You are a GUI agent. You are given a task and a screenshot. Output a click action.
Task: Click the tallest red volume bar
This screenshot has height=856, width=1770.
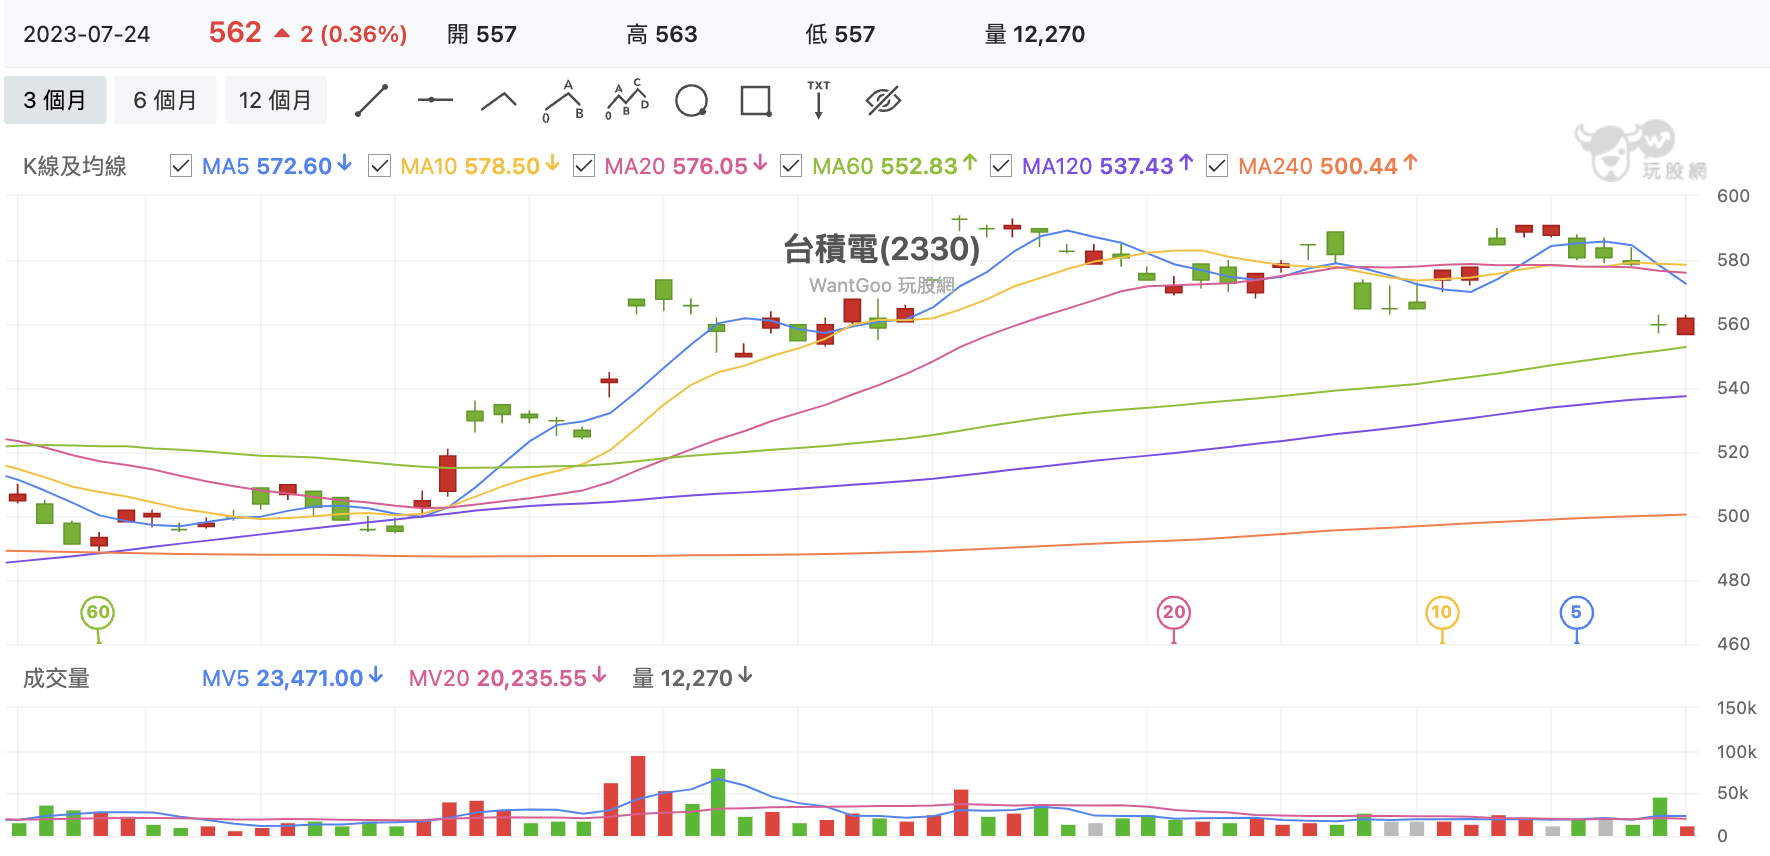coord(638,796)
